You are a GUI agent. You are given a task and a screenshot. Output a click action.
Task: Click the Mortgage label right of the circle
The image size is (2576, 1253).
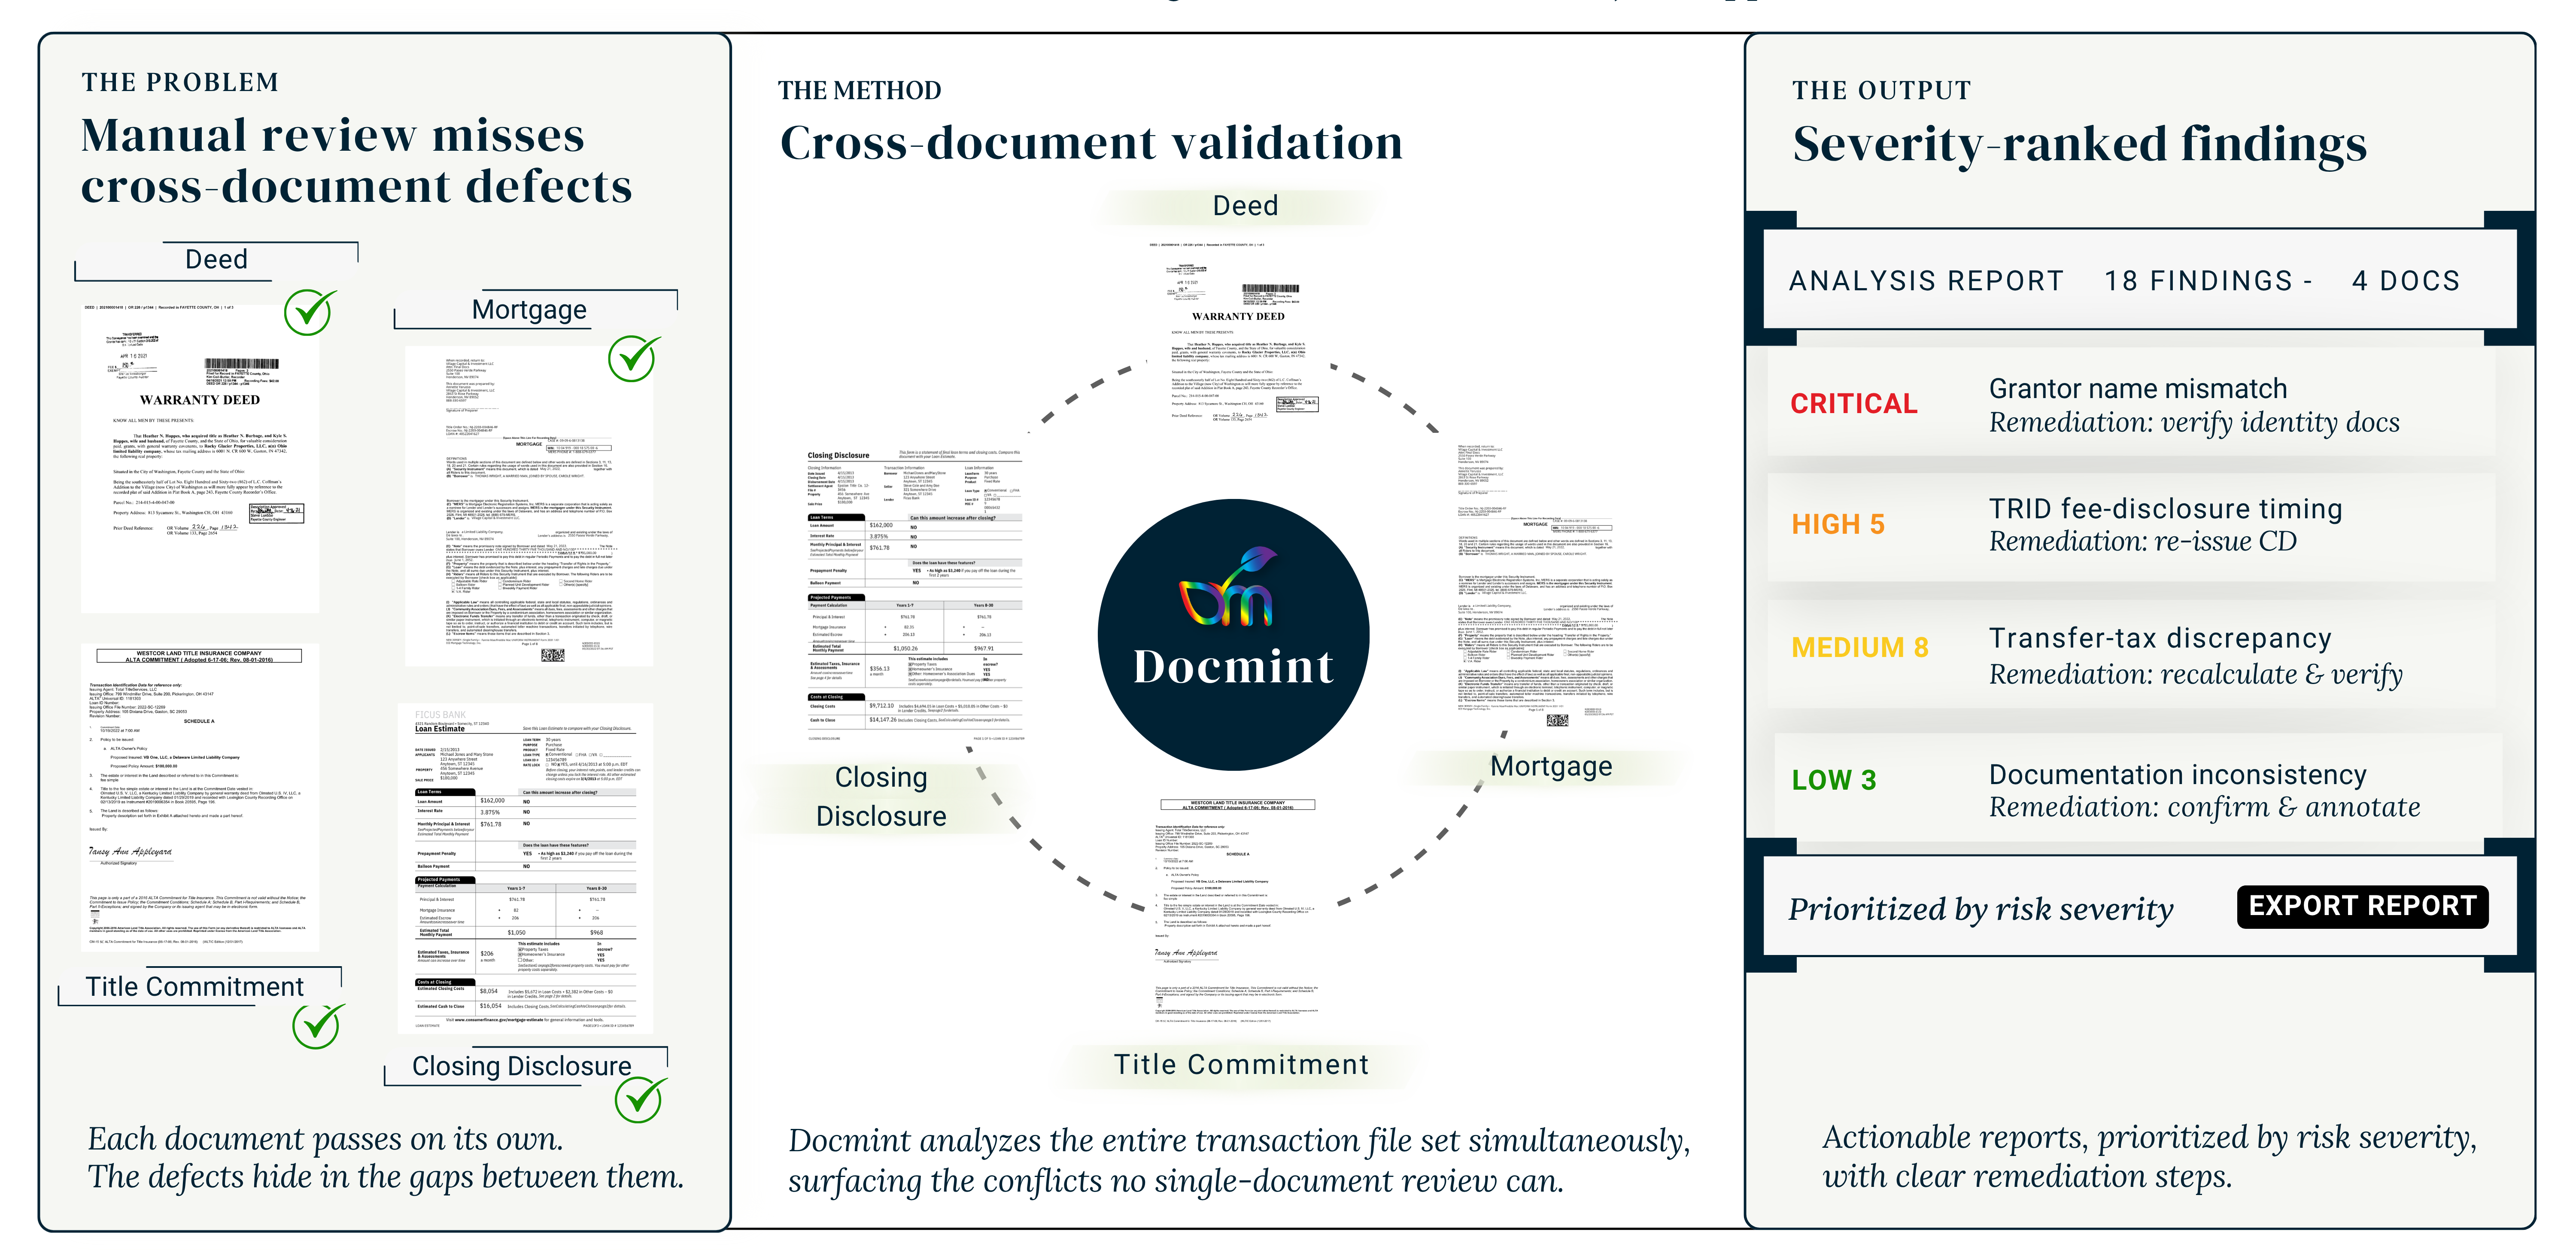coord(1551,767)
